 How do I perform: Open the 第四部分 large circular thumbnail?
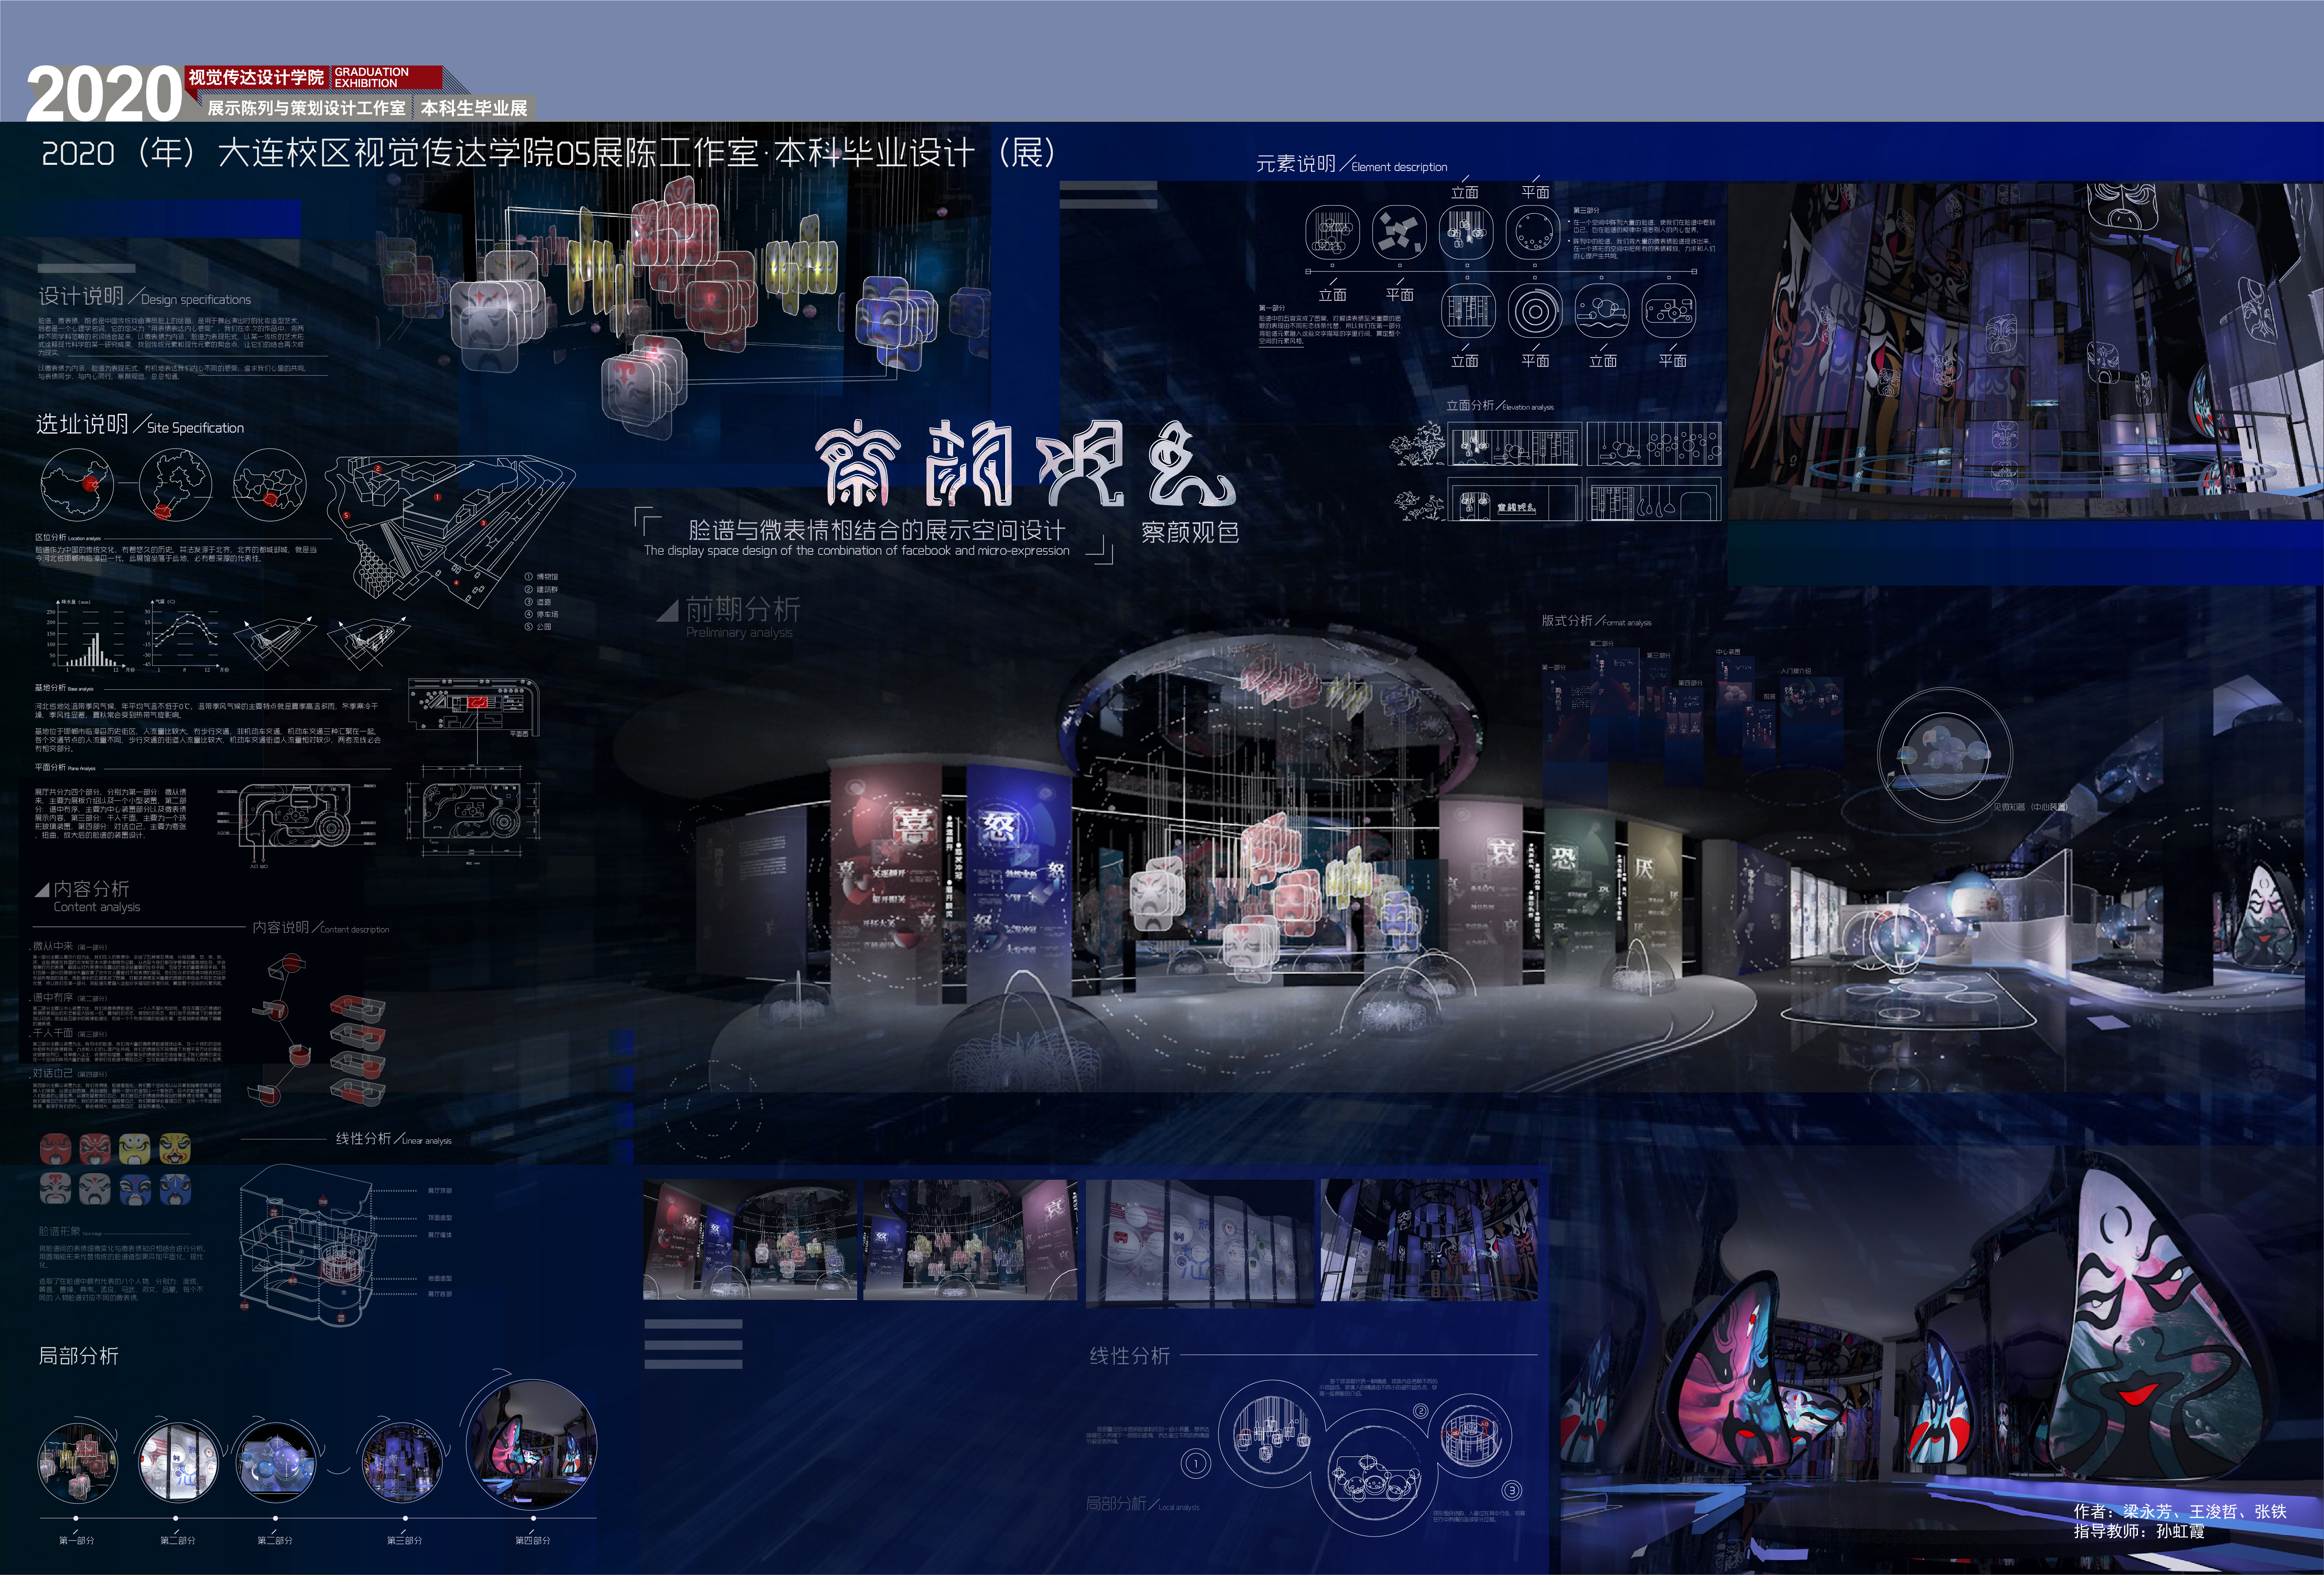point(532,1446)
